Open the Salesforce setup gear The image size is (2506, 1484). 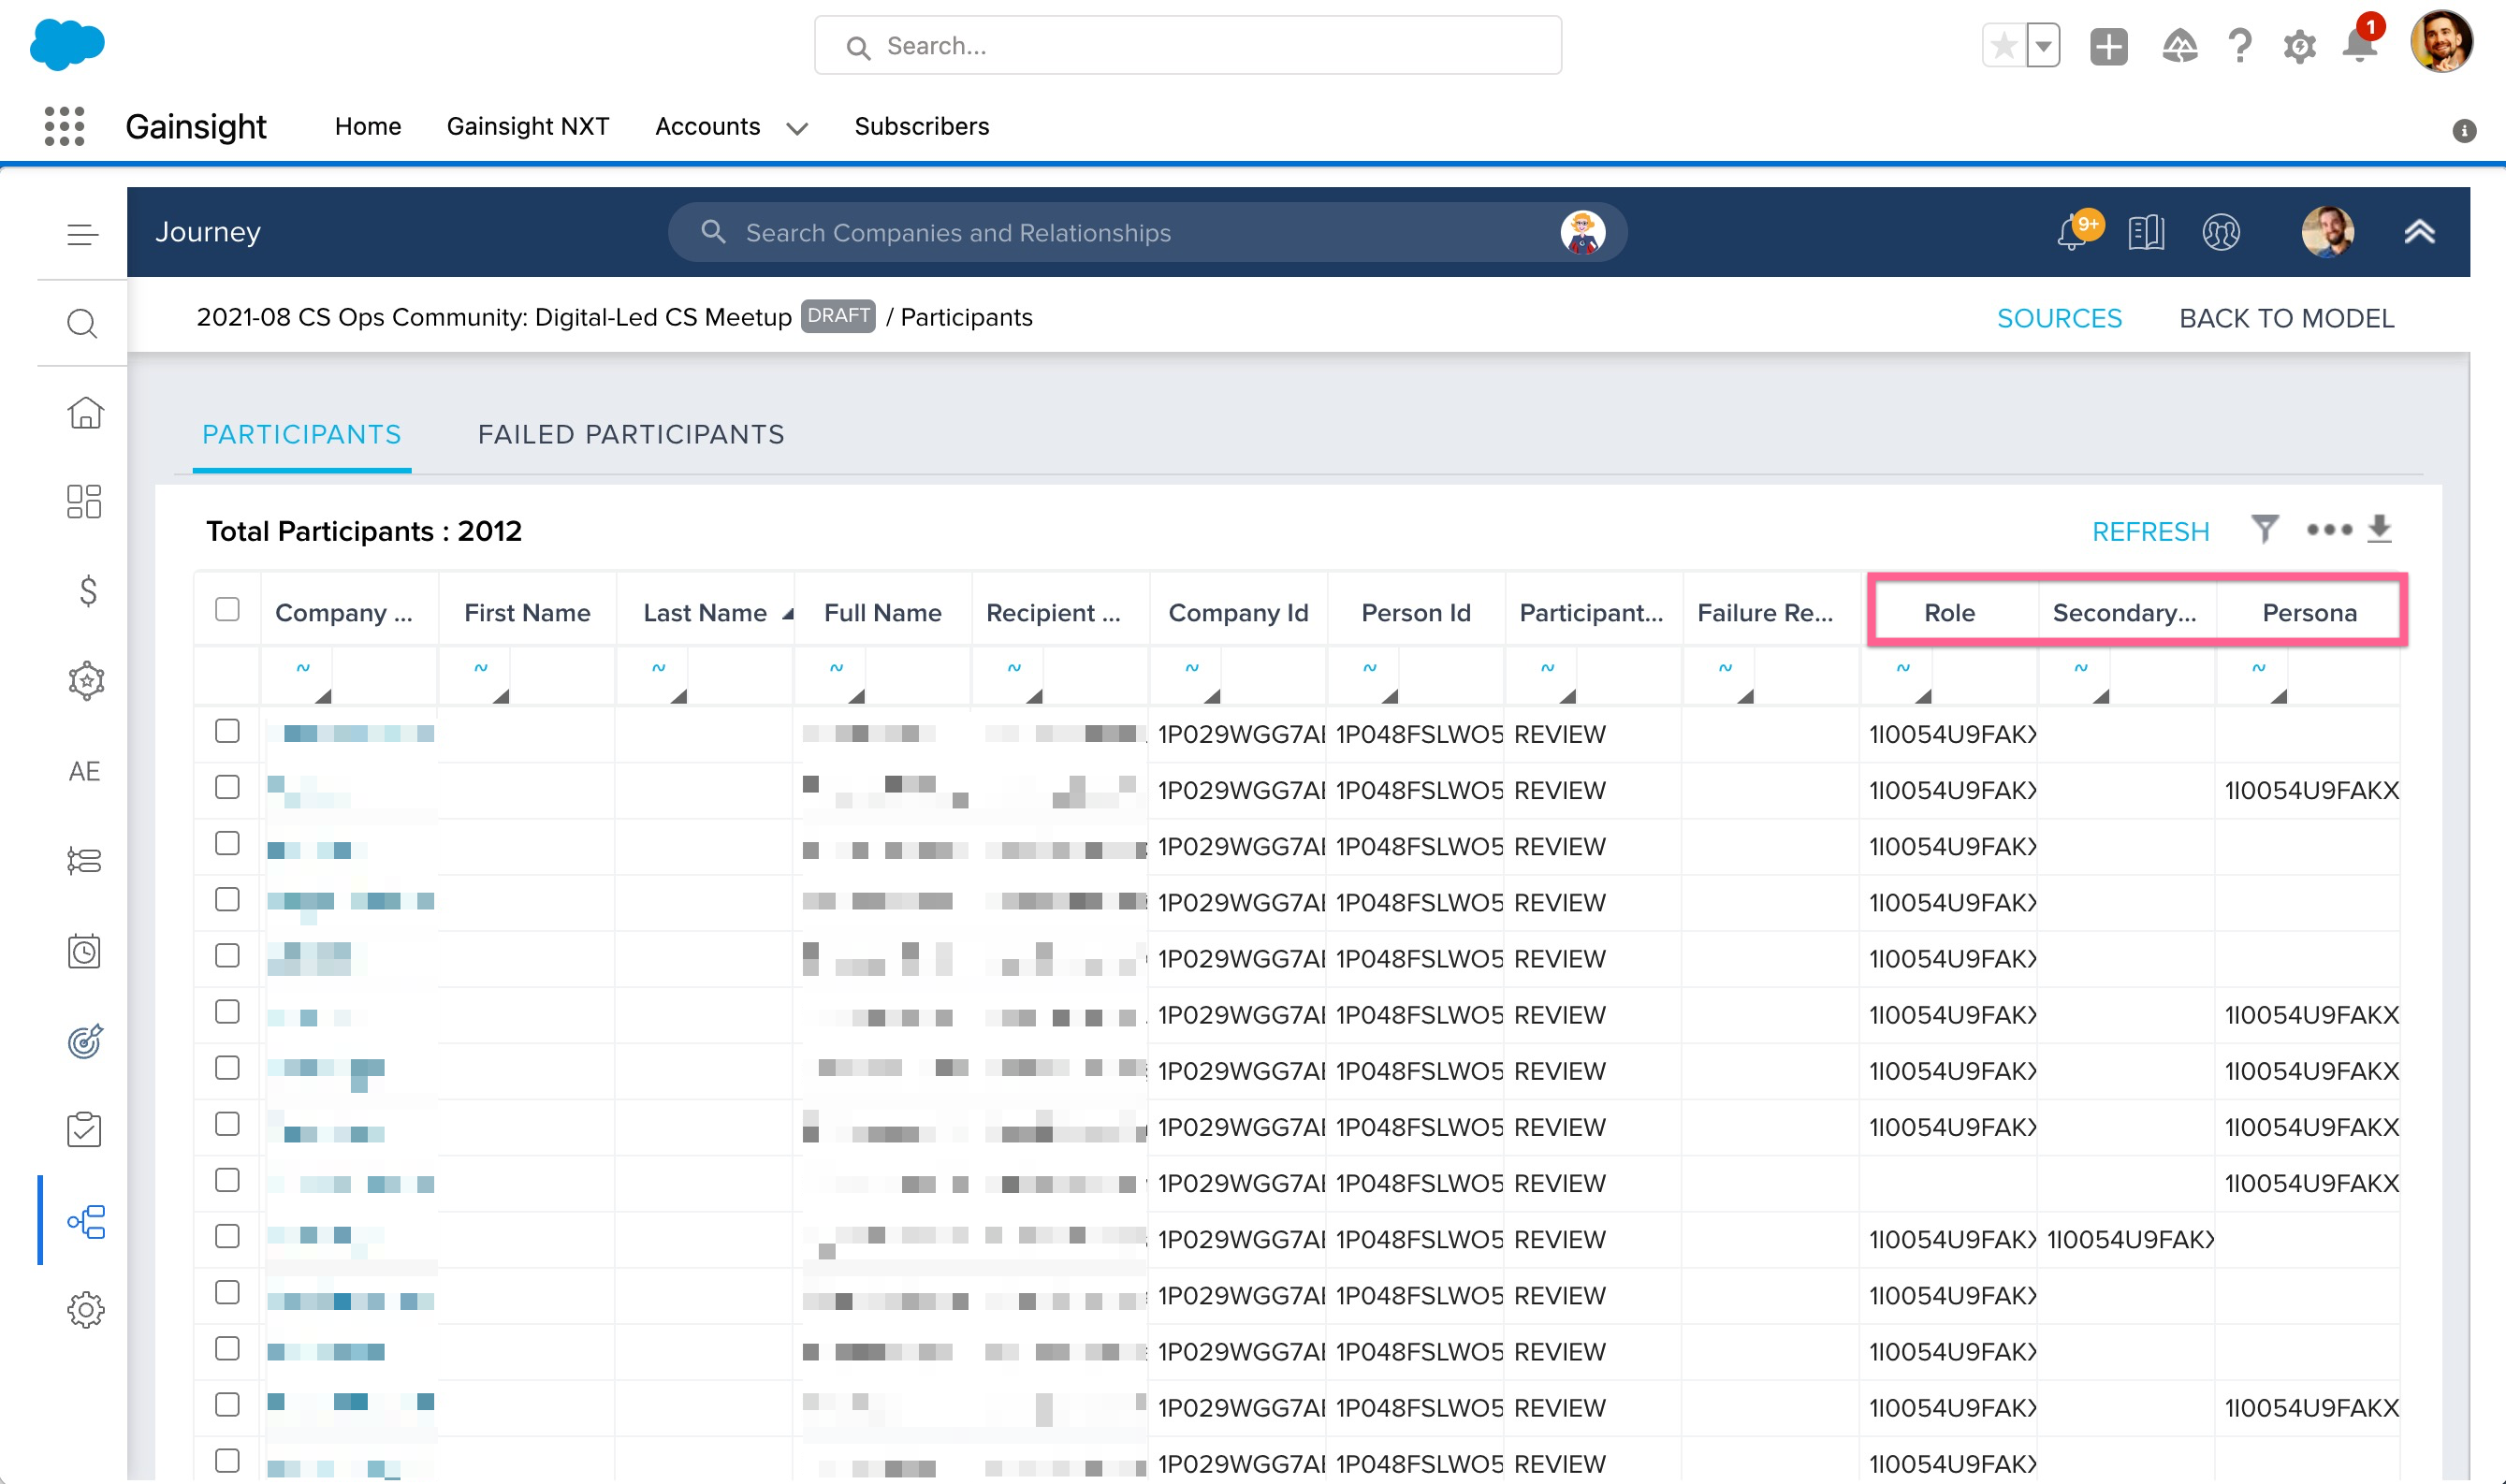[x=2300, y=46]
